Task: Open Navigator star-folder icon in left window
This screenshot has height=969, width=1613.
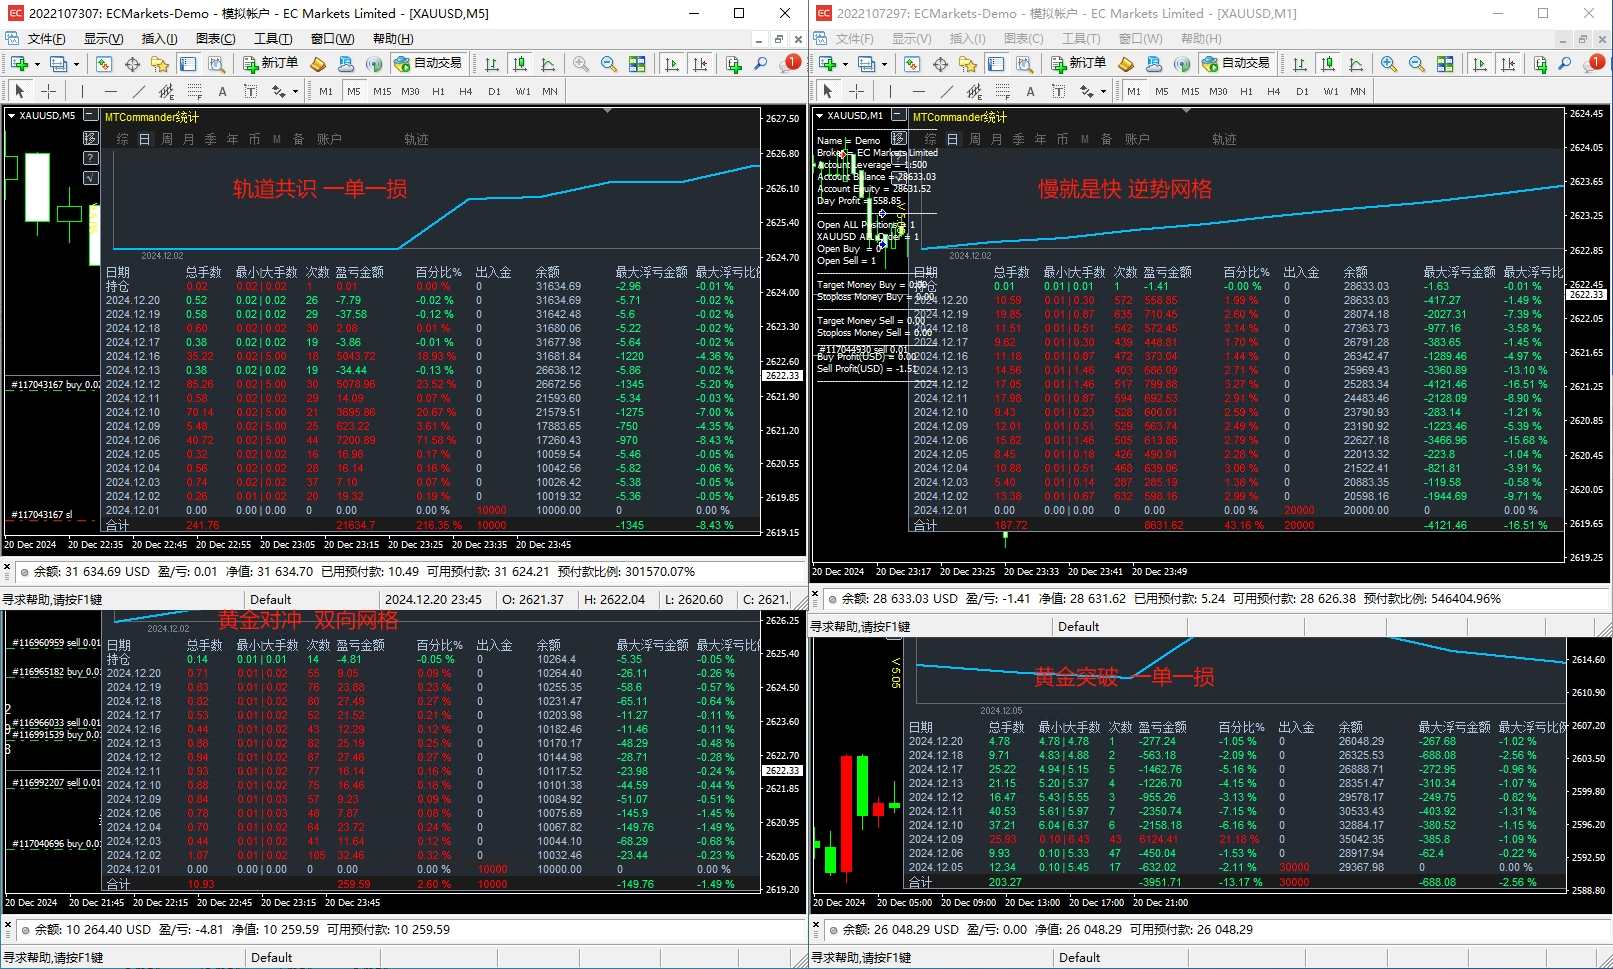Action: tap(160, 64)
